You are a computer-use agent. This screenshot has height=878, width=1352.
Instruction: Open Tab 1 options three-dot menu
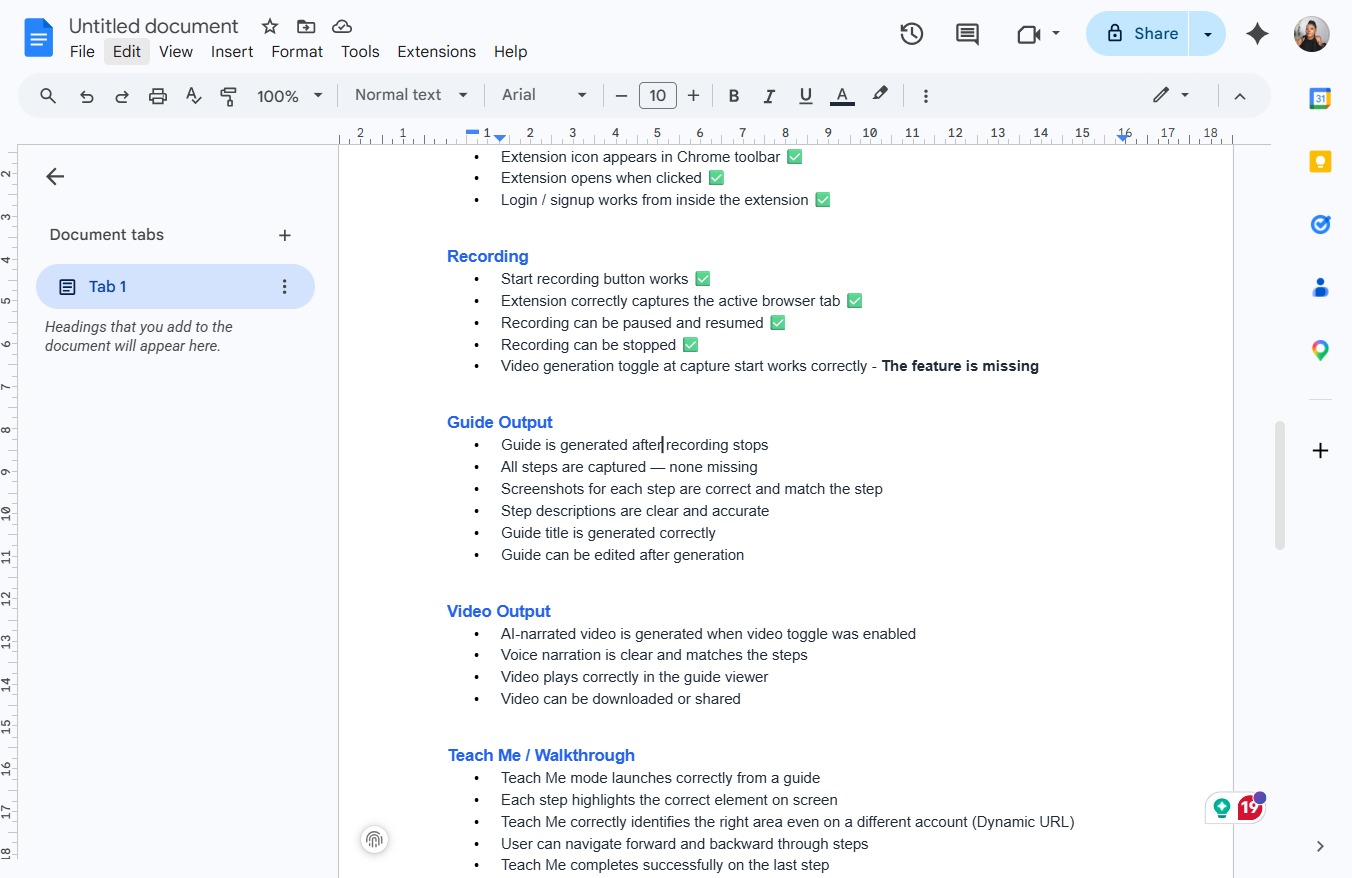tap(284, 287)
